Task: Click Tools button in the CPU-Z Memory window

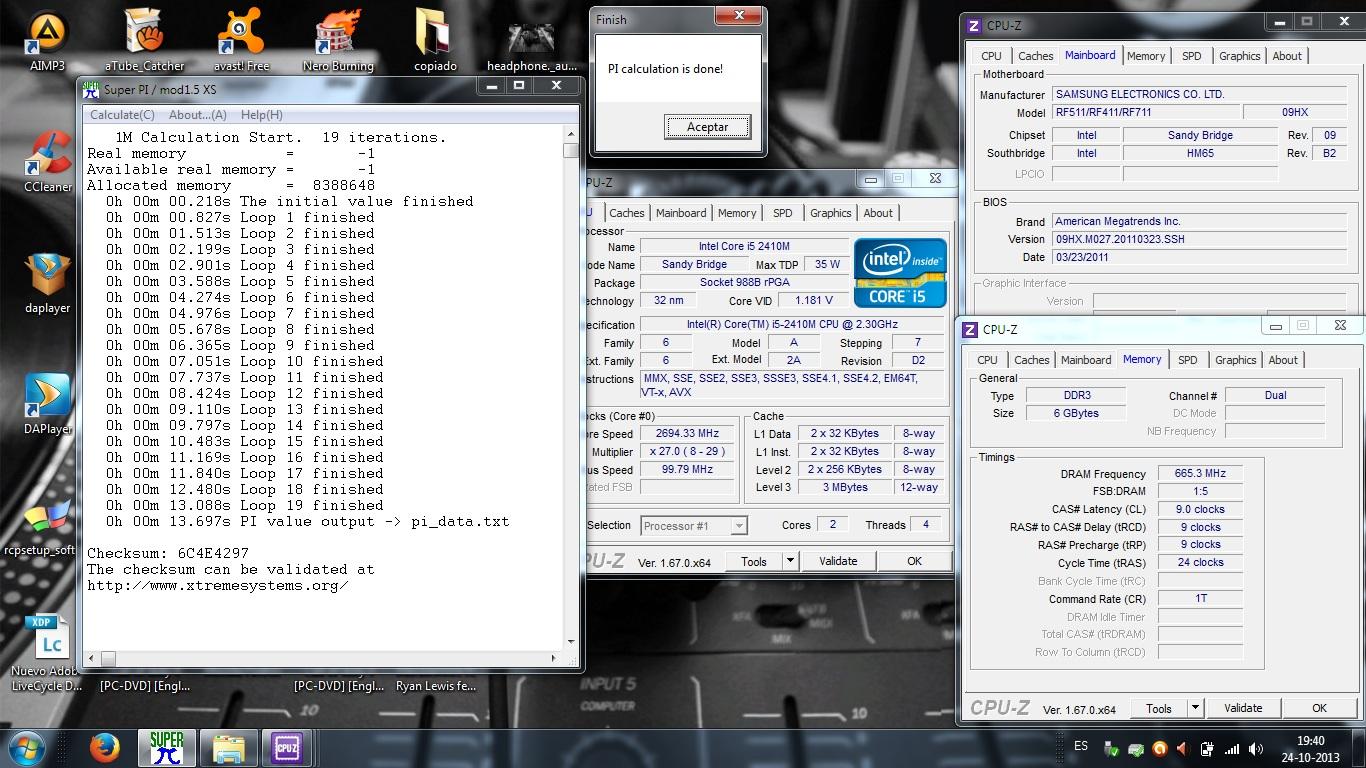Action: pyautogui.click(x=1159, y=708)
